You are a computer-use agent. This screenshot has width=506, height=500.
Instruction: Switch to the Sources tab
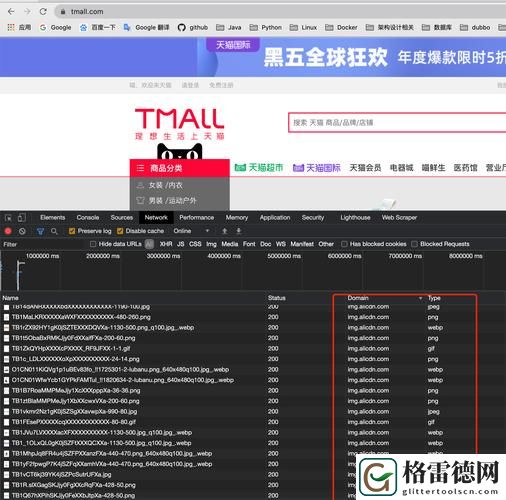pyautogui.click(x=122, y=218)
